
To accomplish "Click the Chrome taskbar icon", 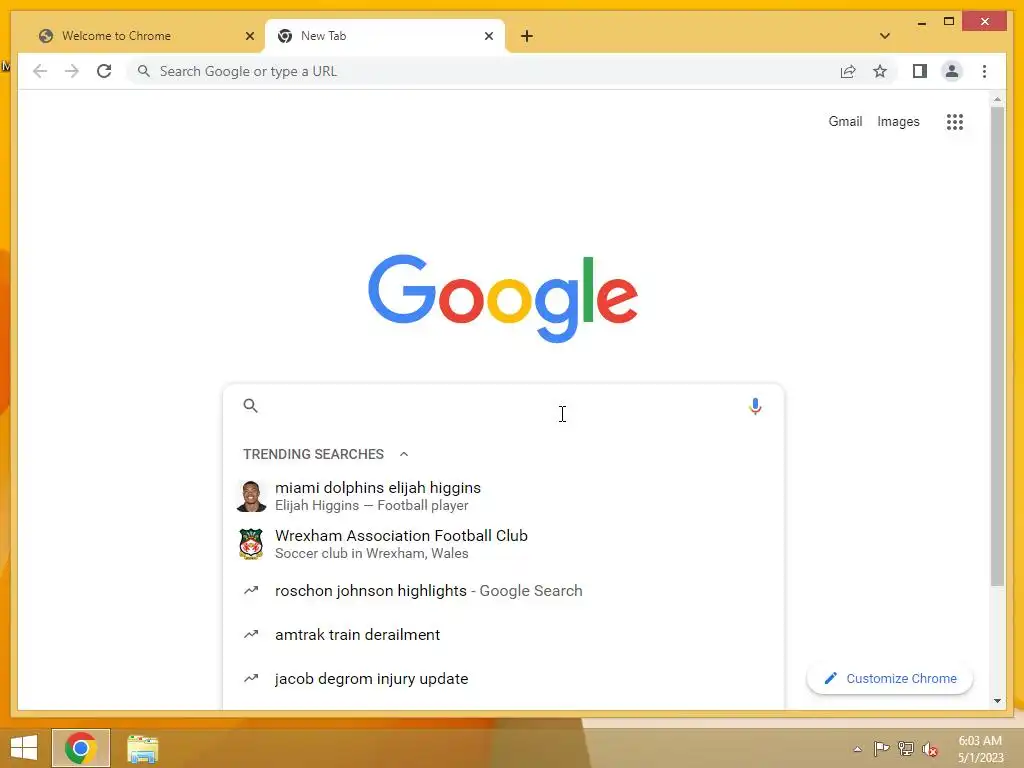I will (81, 748).
